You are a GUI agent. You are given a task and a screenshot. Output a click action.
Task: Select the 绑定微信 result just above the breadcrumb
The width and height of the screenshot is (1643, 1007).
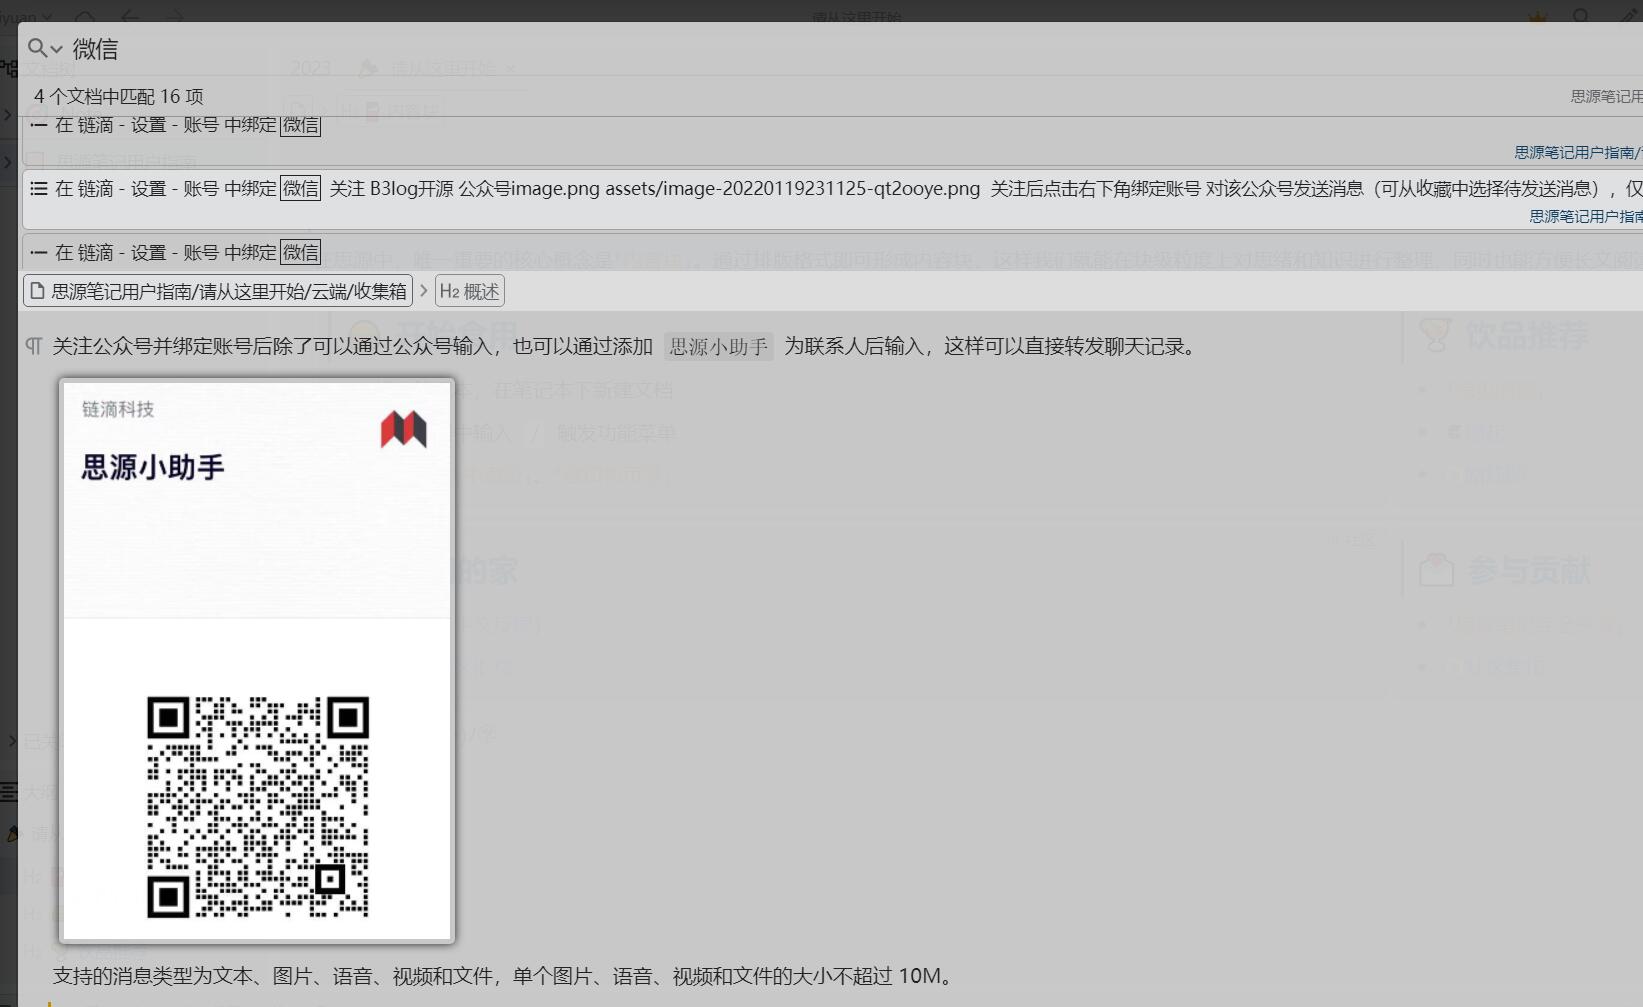click(x=832, y=252)
